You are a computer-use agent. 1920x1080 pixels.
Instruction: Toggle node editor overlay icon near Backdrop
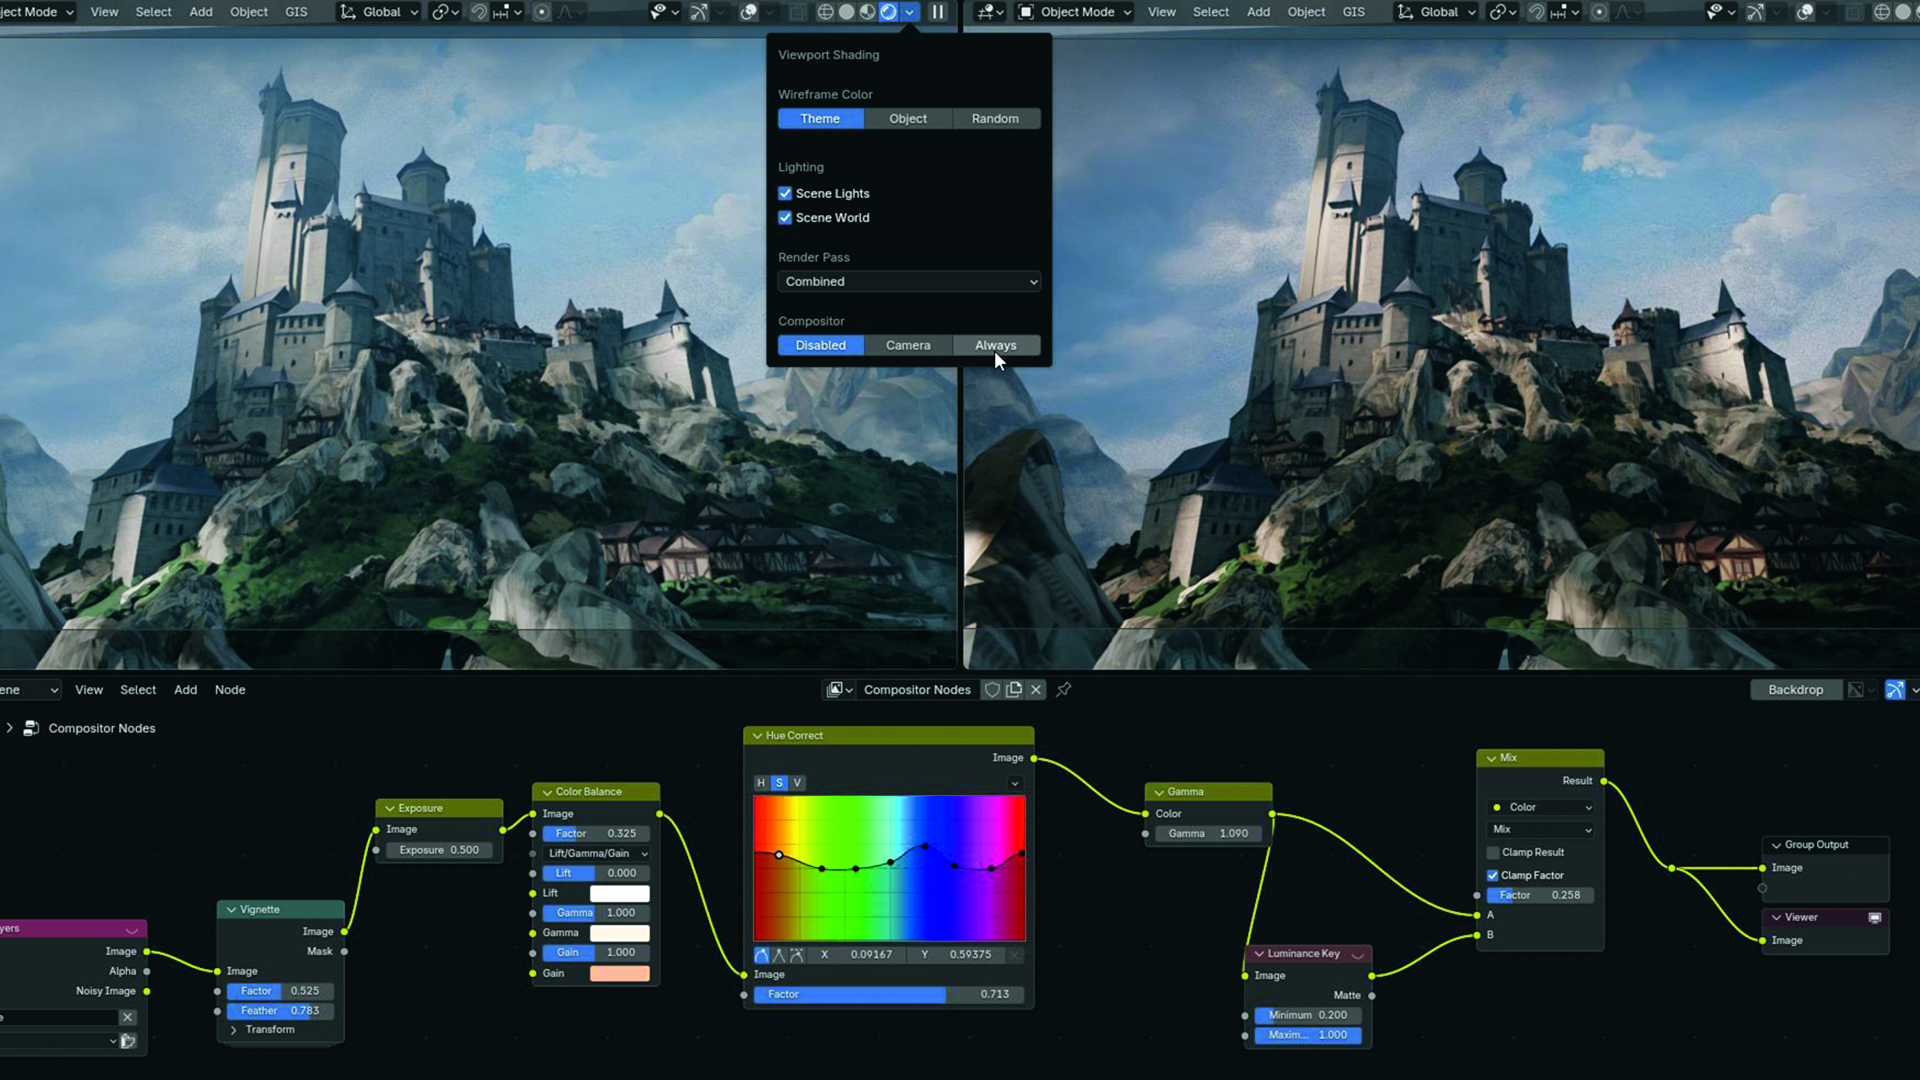pos(1895,689)
